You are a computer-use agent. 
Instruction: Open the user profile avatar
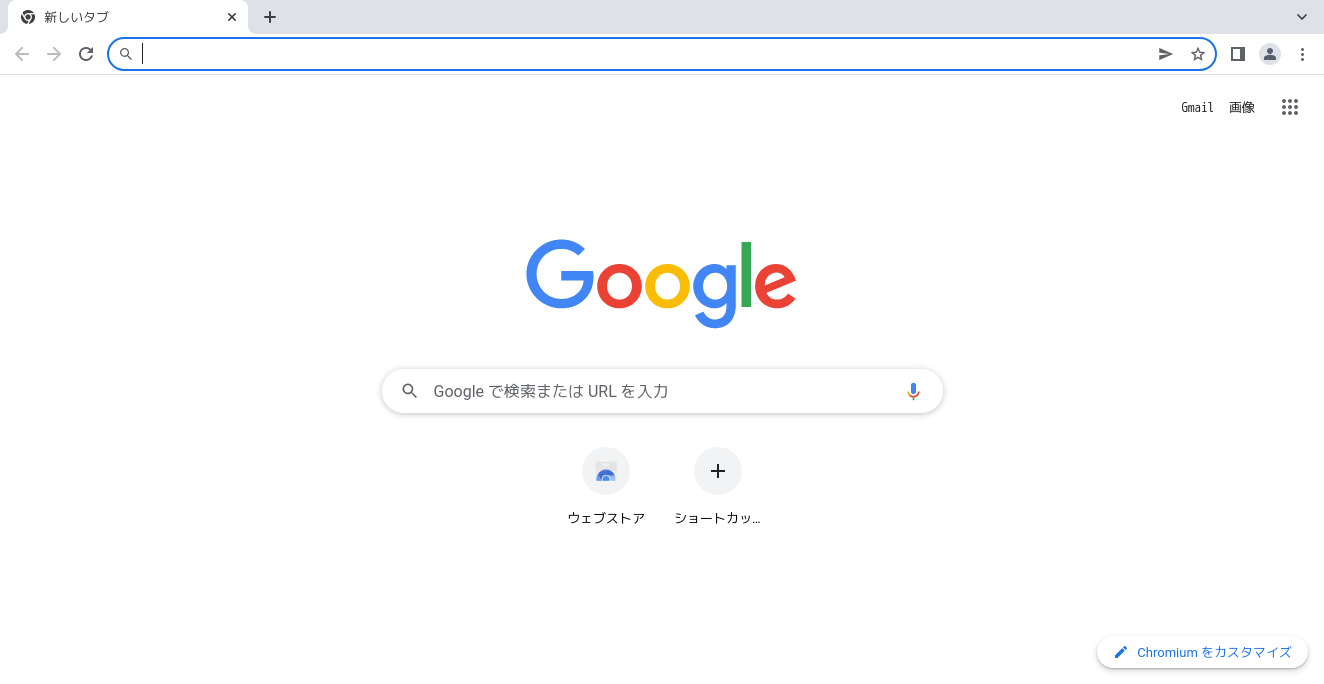(1269, 54)
